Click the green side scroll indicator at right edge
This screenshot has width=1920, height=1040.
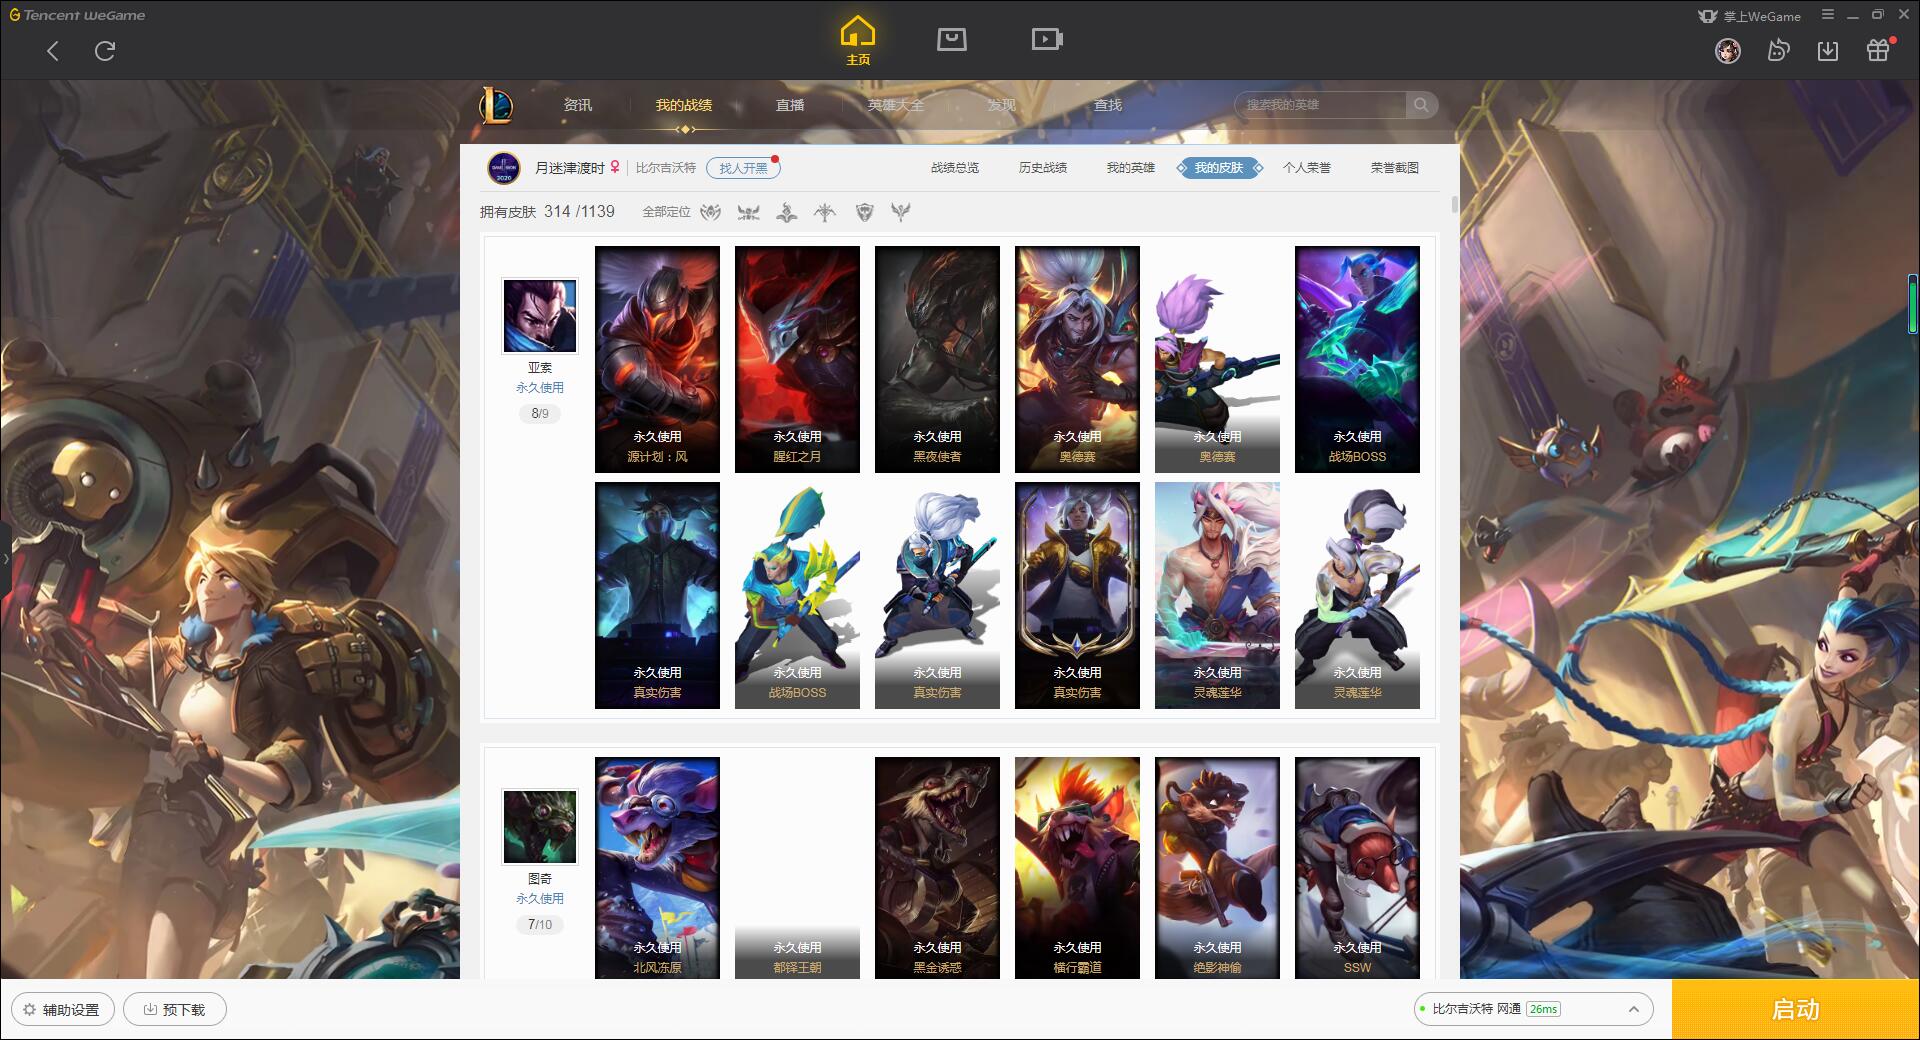pyautogui.click(x=1913, y=303)
